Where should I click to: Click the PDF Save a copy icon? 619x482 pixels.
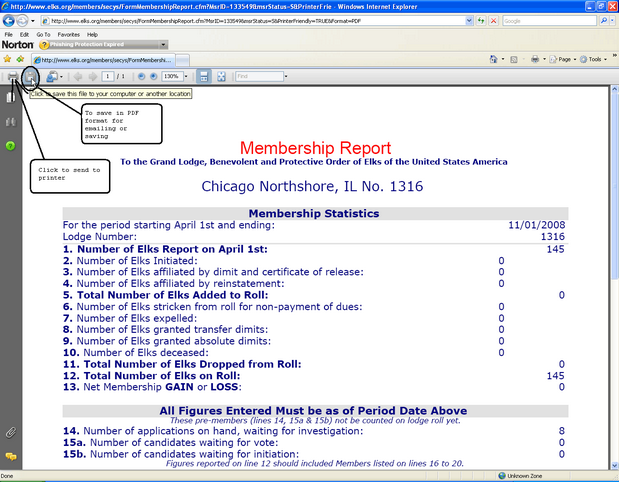30,77
